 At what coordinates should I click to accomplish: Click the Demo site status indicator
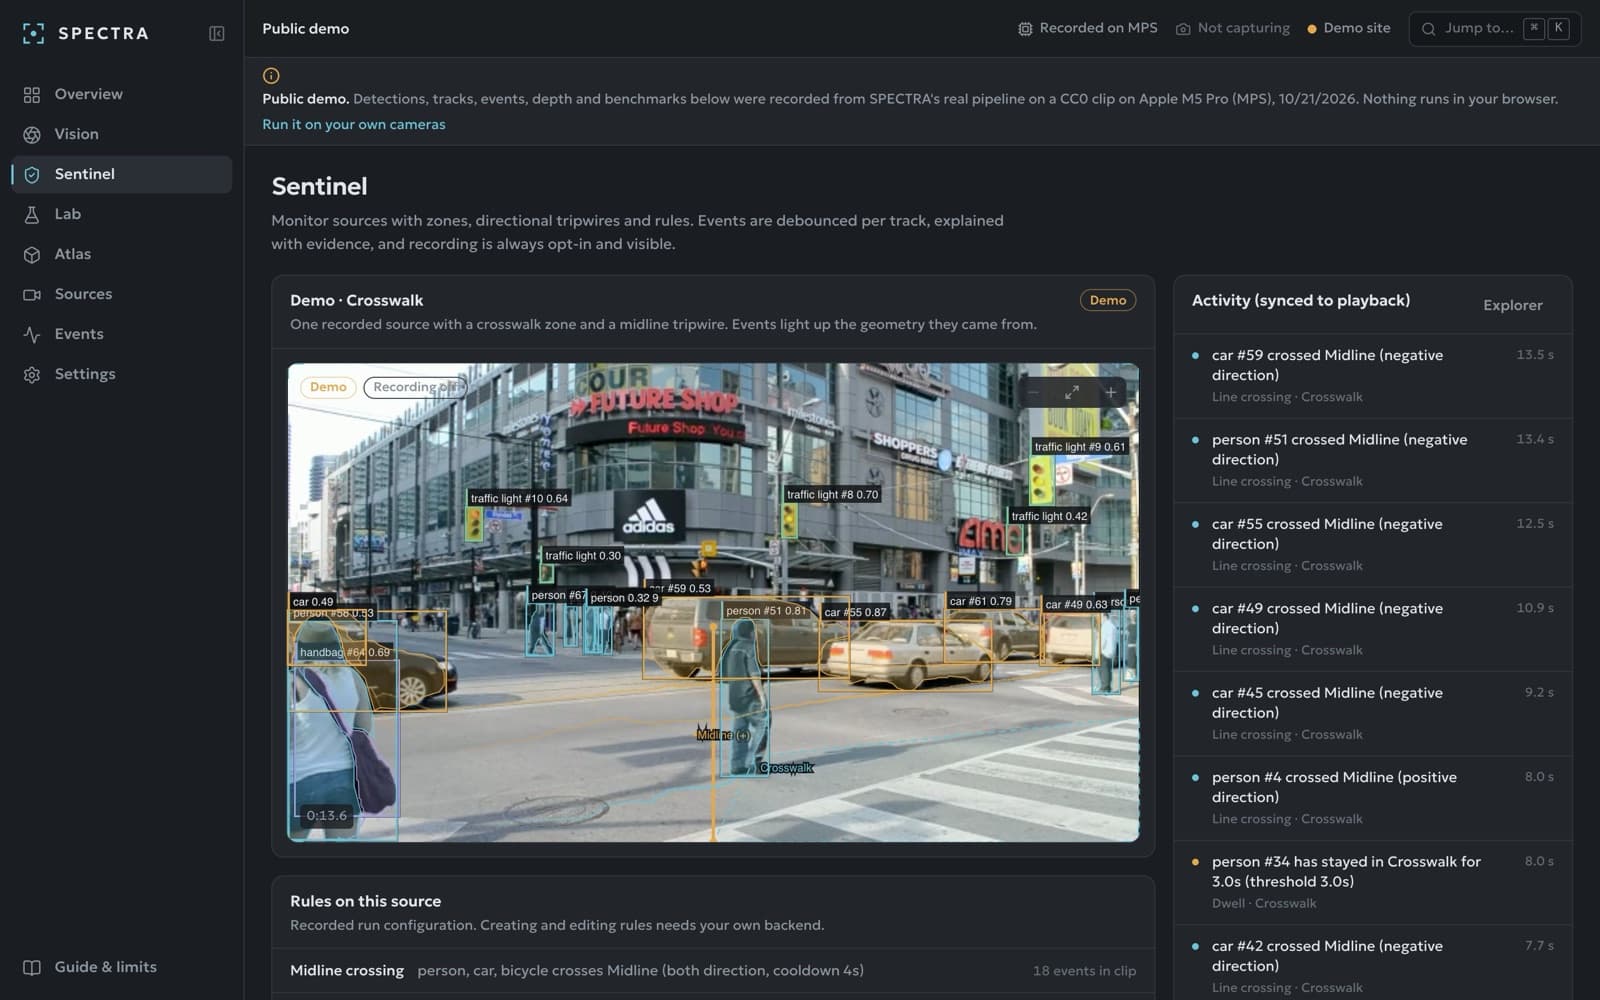point(1348,28)
